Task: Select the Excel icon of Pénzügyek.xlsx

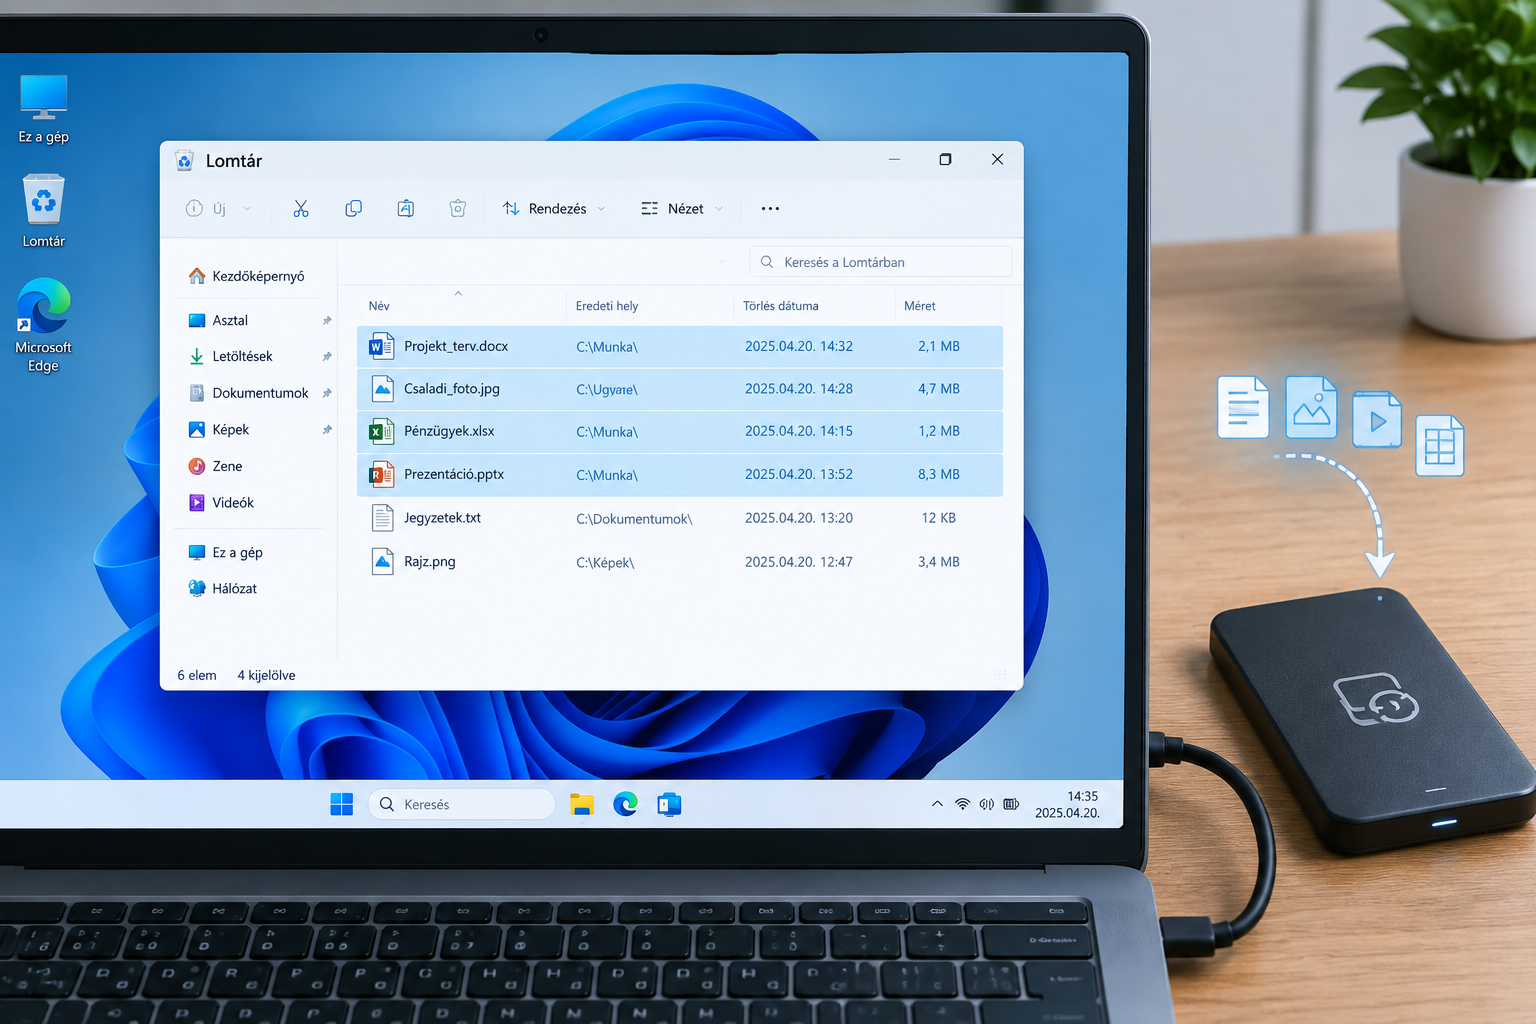Action: (x=381, y=431)
